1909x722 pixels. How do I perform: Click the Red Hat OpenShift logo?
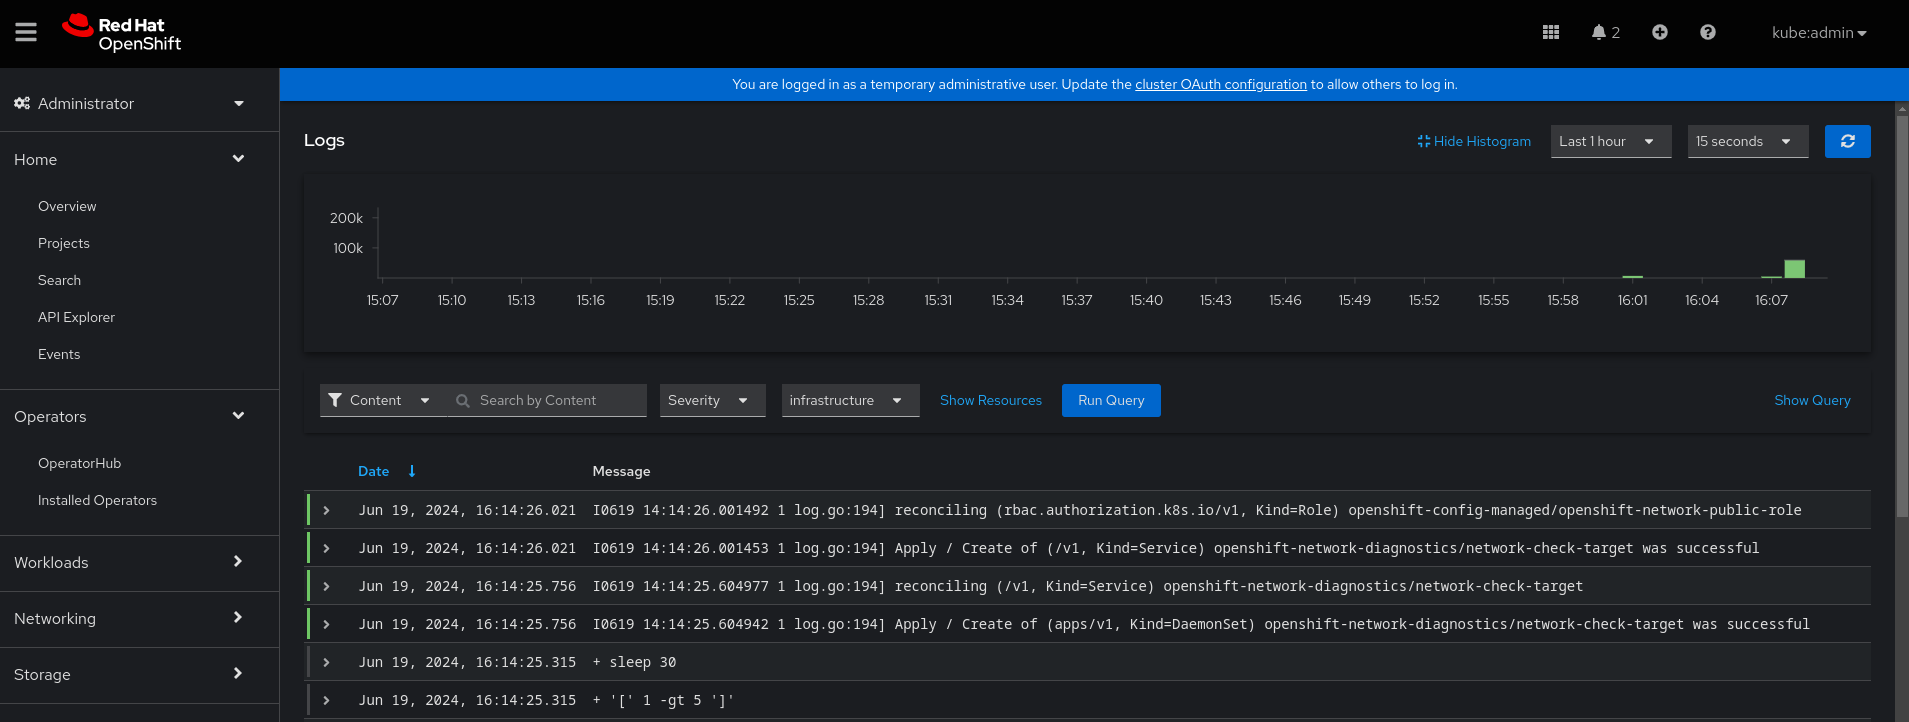click(122, 33)
